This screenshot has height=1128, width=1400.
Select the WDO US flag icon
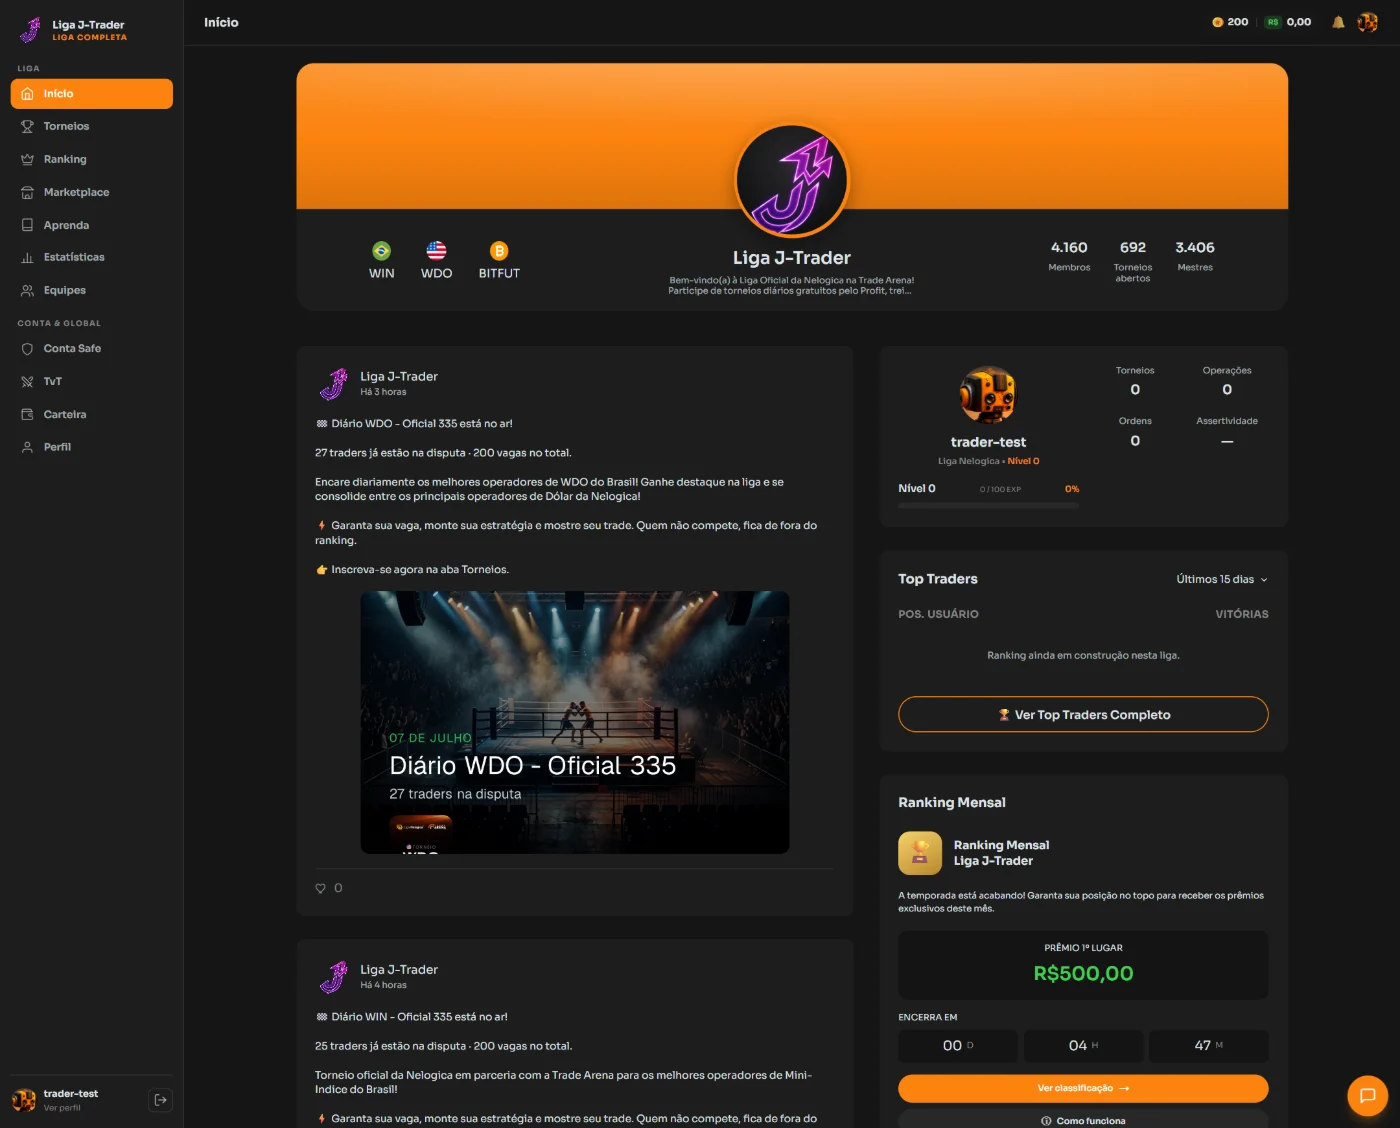(x=436, y=251)
